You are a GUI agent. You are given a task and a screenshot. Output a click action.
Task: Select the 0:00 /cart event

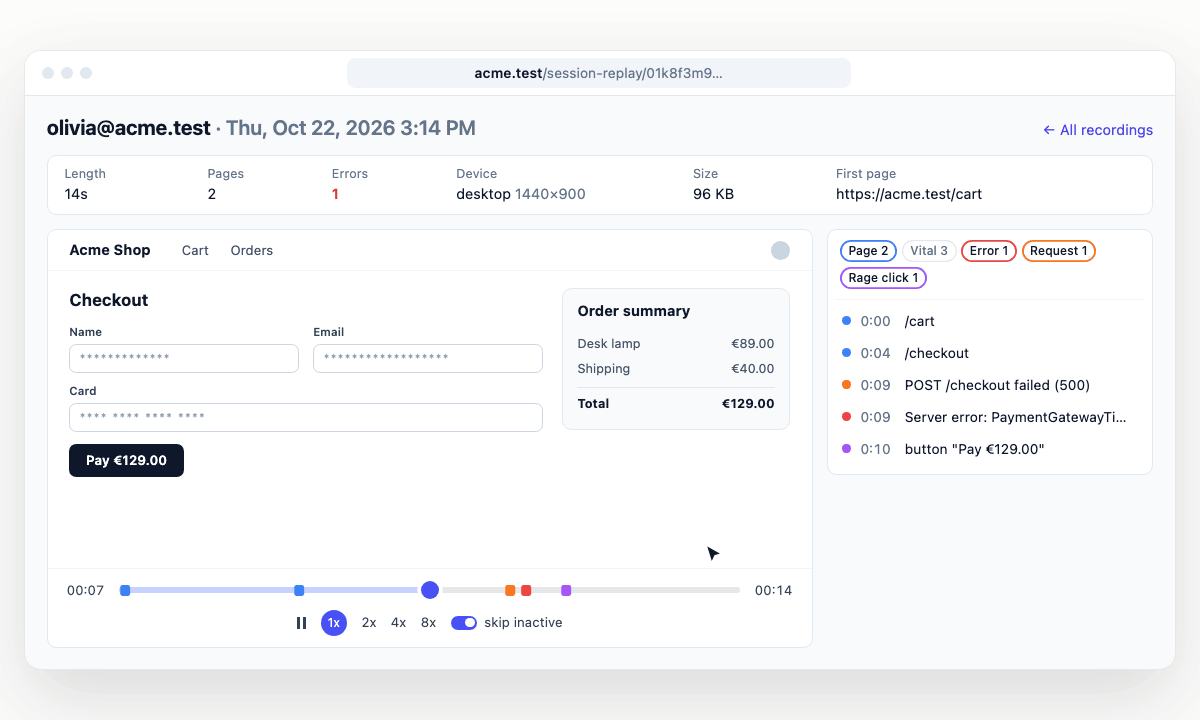990,321
